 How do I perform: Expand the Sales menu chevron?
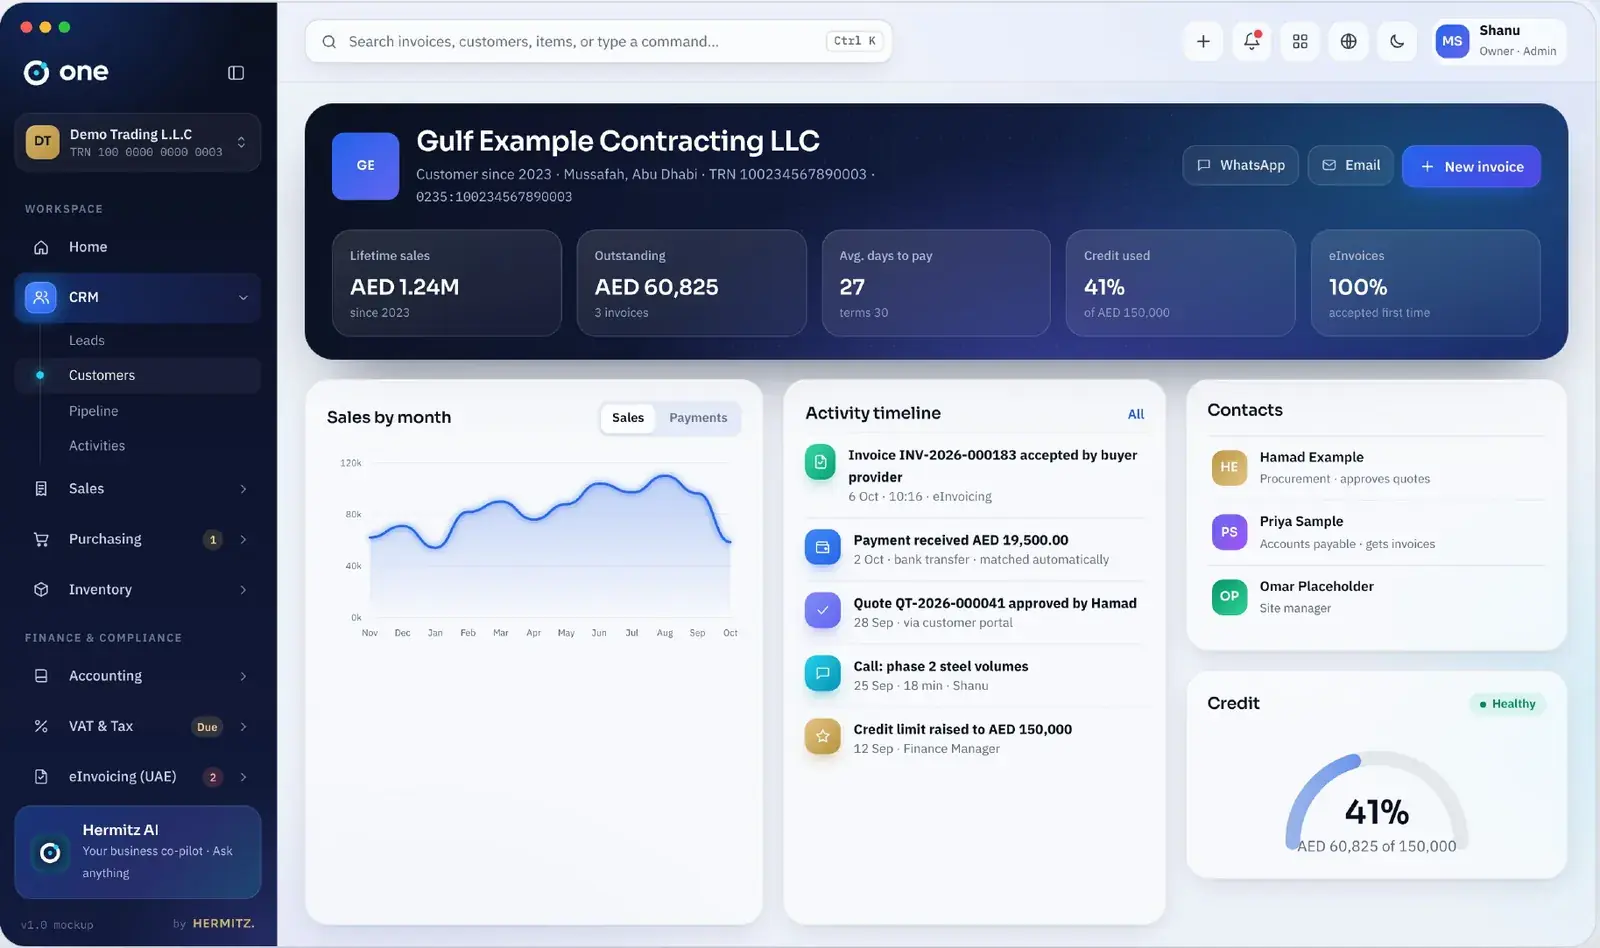243,489
